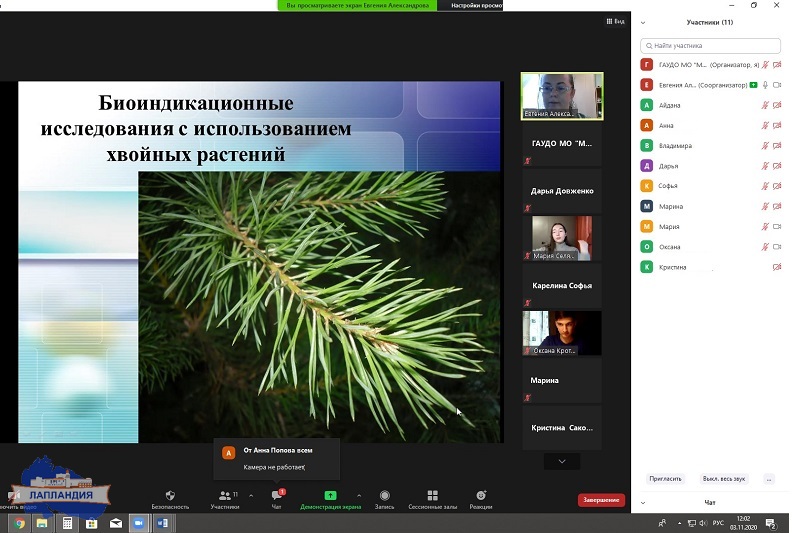
Task: Show hidden tray icons arrow
Action: (x=679, y=523)
